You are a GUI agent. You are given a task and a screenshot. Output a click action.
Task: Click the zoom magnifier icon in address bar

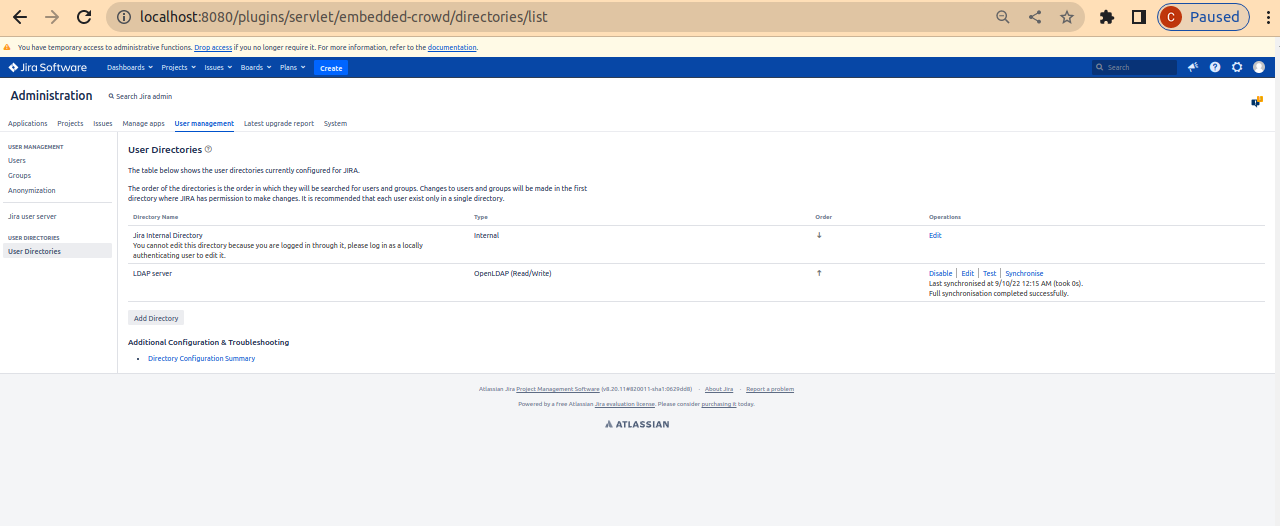[x=1003, y=17]
